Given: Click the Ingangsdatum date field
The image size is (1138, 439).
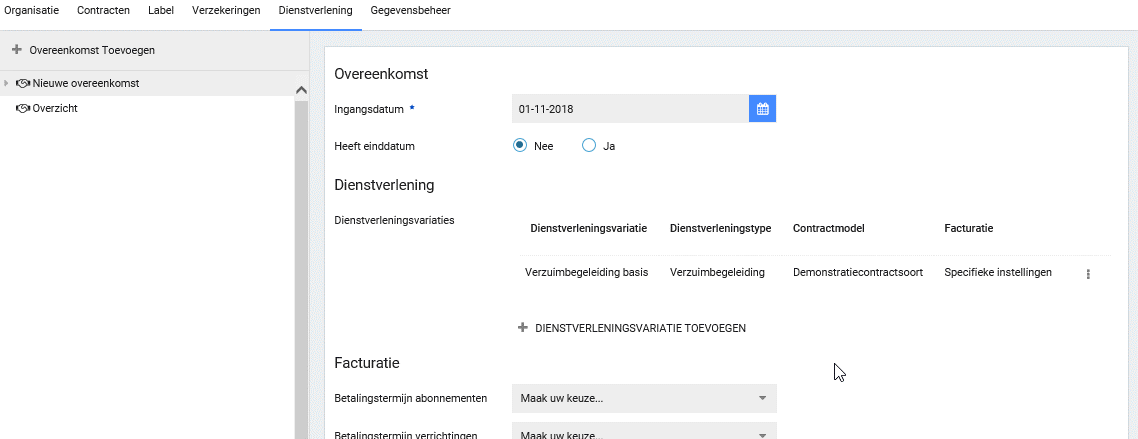Looking at the screenshot, I should 629,109.
